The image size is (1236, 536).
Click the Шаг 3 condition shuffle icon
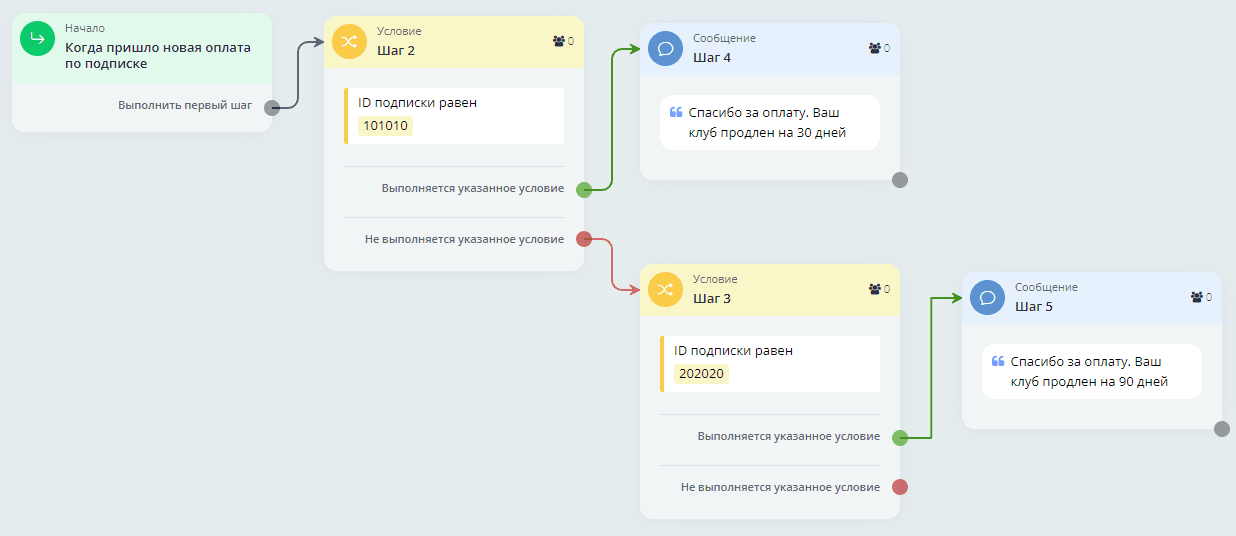pos(665,289)
